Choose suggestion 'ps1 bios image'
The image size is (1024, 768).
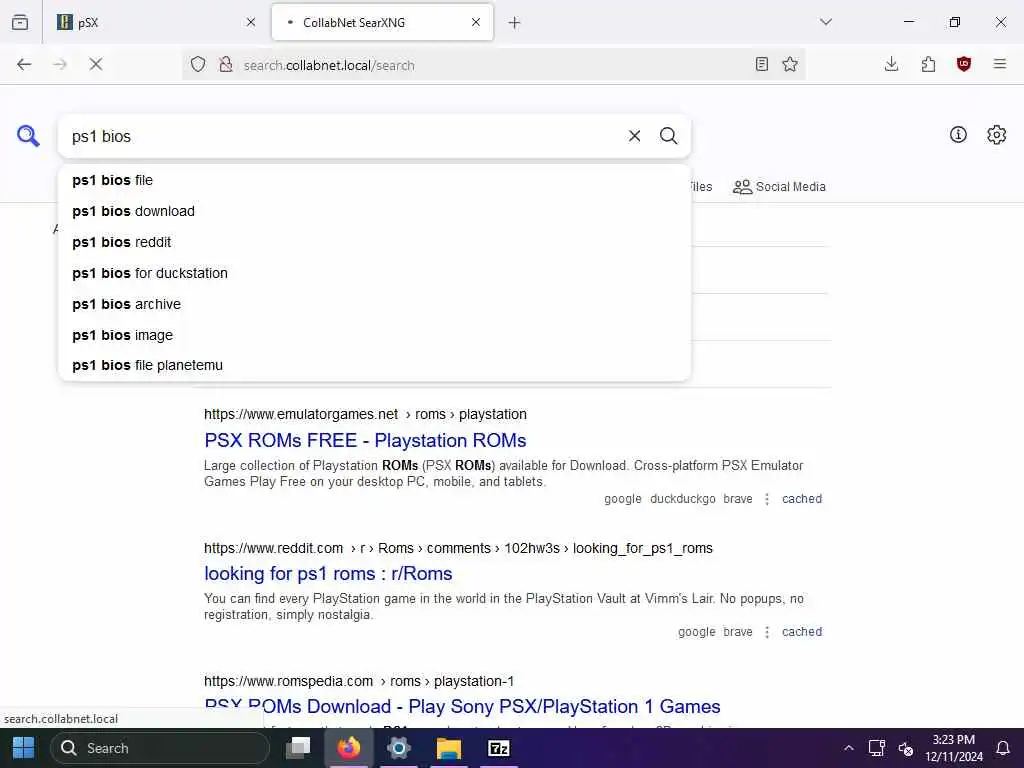(374, 335)
